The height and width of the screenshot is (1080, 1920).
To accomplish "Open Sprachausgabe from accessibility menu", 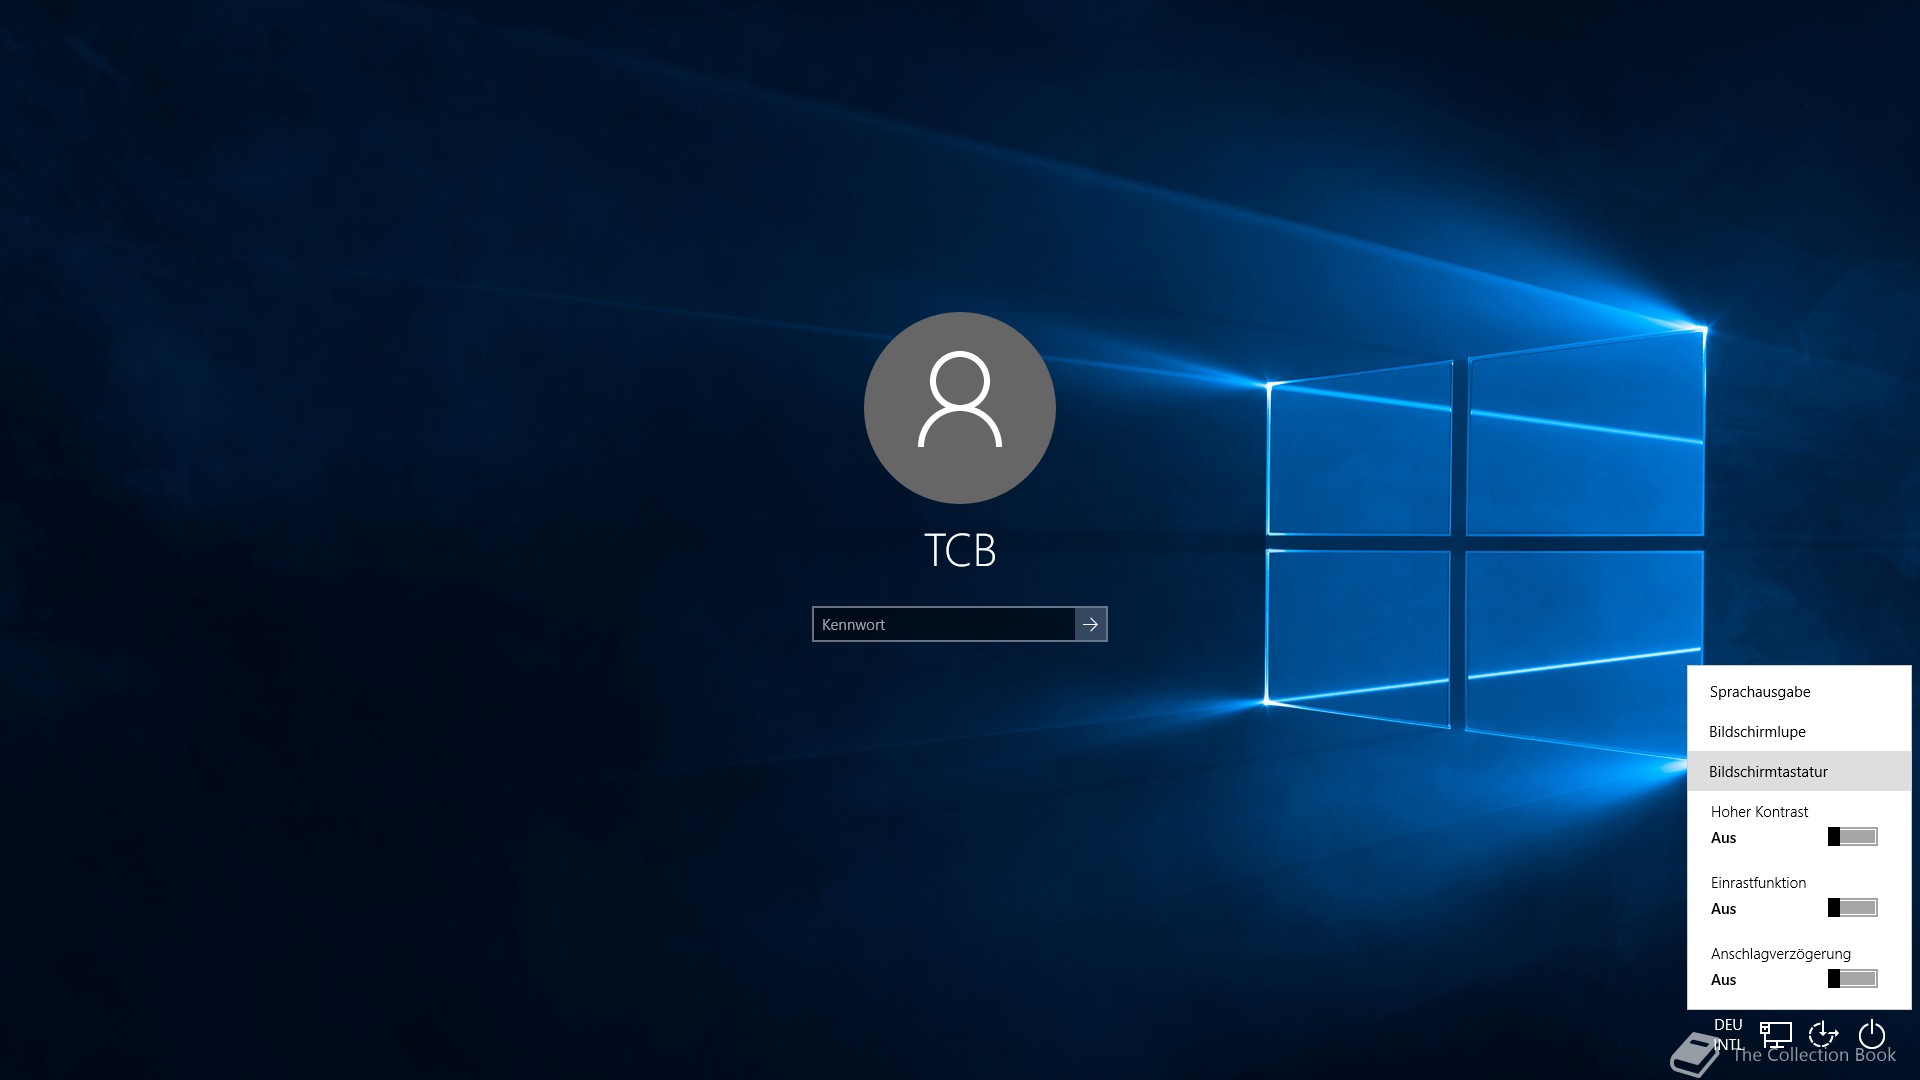I will 1799,692.
